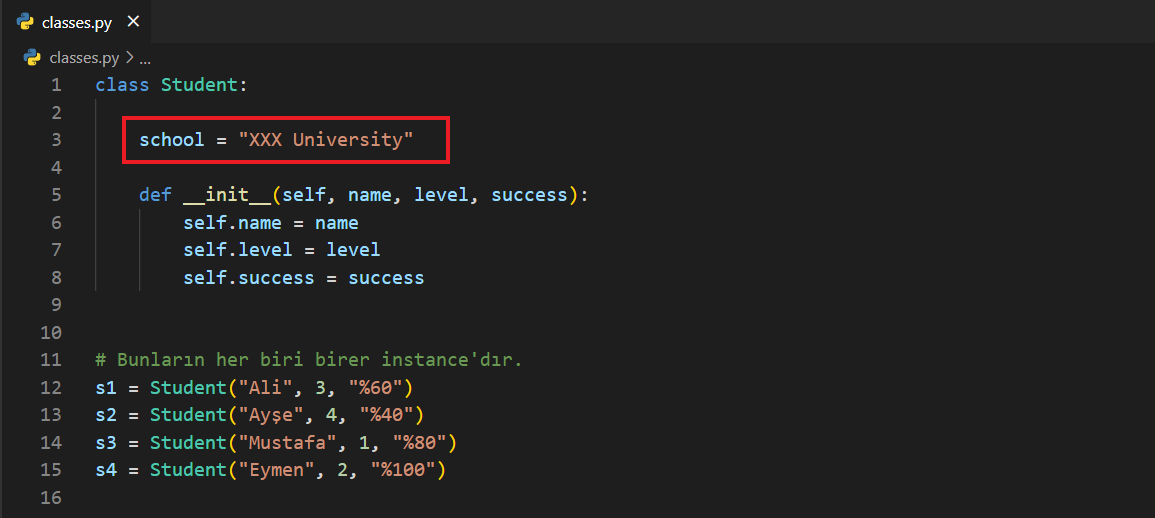The width and height of the screenshot is (1155, 518).
Task: Place cursor on empty line 16
Action: 300,498
